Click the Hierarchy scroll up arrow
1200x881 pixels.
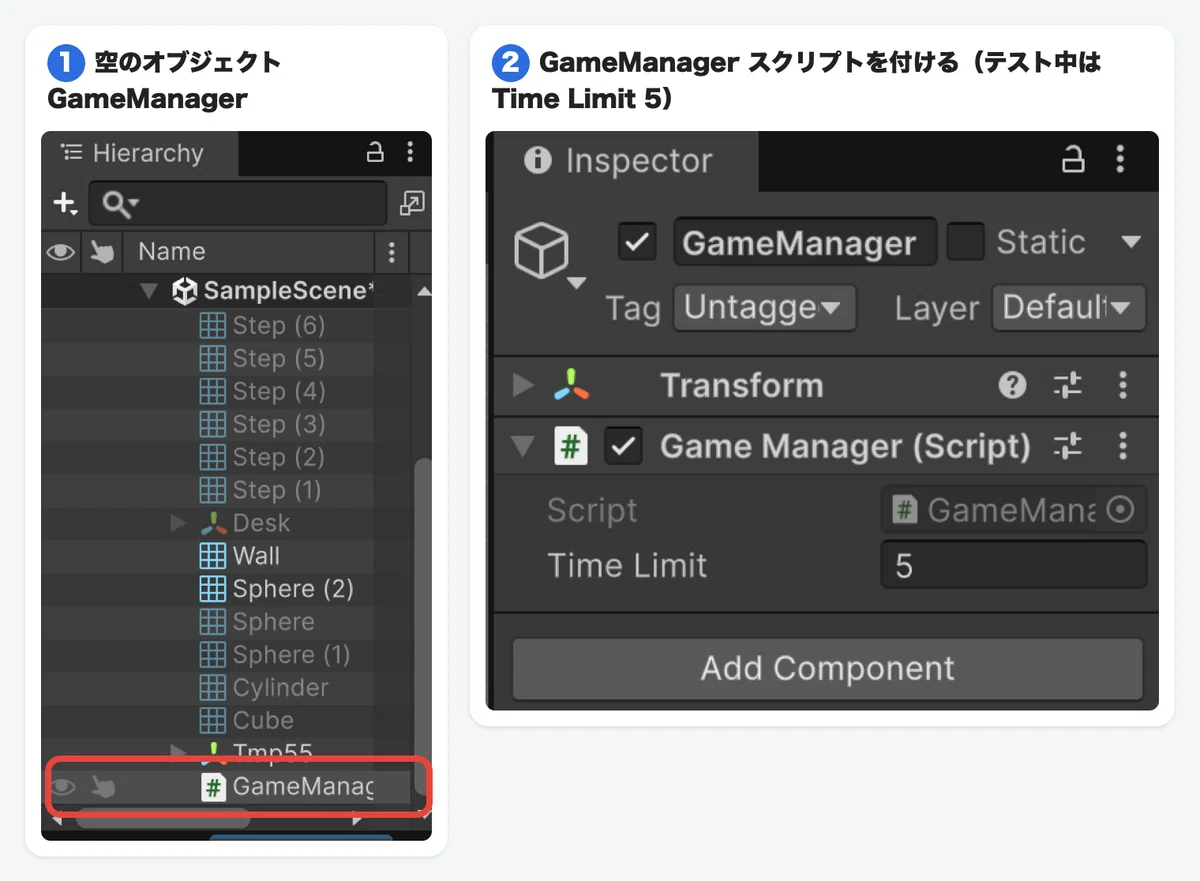coord(423,292)
